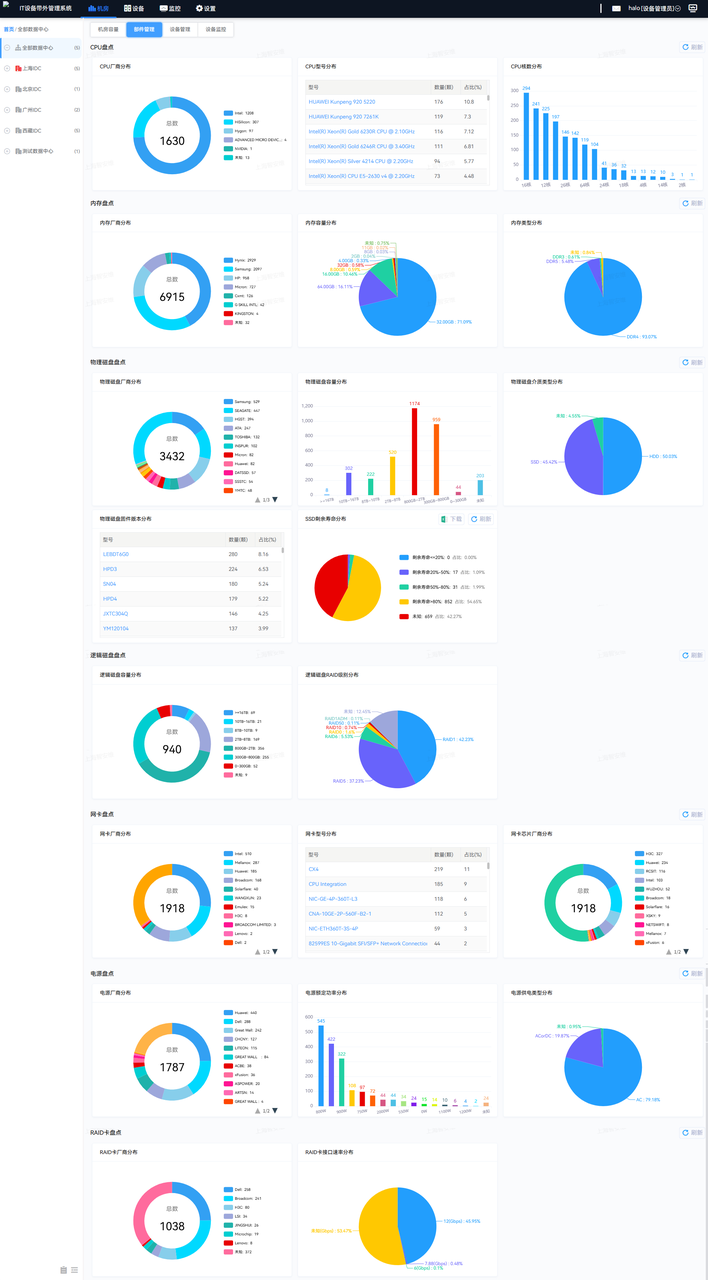Viewport: 708px width, 1280px height.
Task: Open the 监控 module in top bar
Action: coord(170,8)
